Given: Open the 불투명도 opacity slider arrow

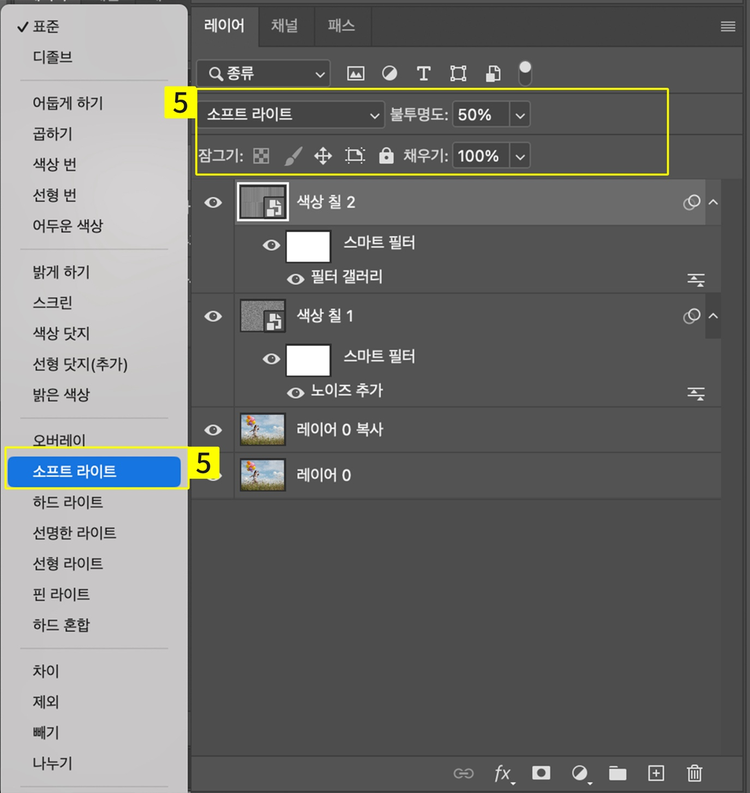Looking at the screenshot, I should 520,115.
